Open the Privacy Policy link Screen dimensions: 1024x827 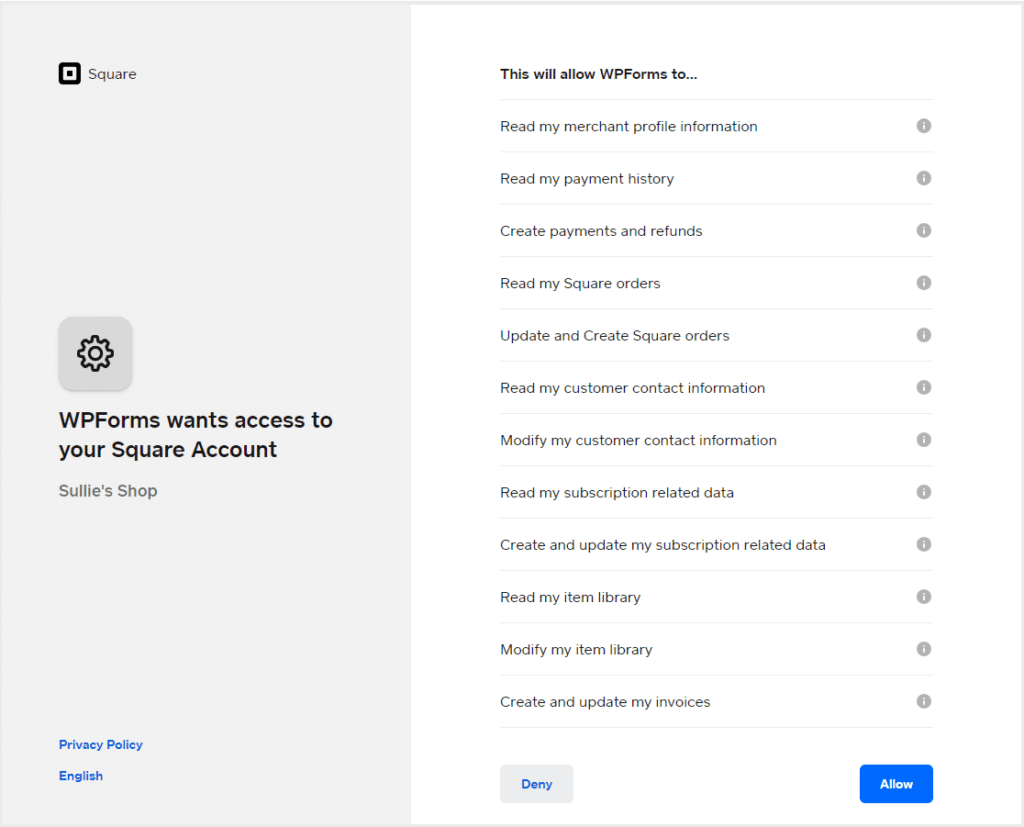pyautogui.click(x=100, y=744)
